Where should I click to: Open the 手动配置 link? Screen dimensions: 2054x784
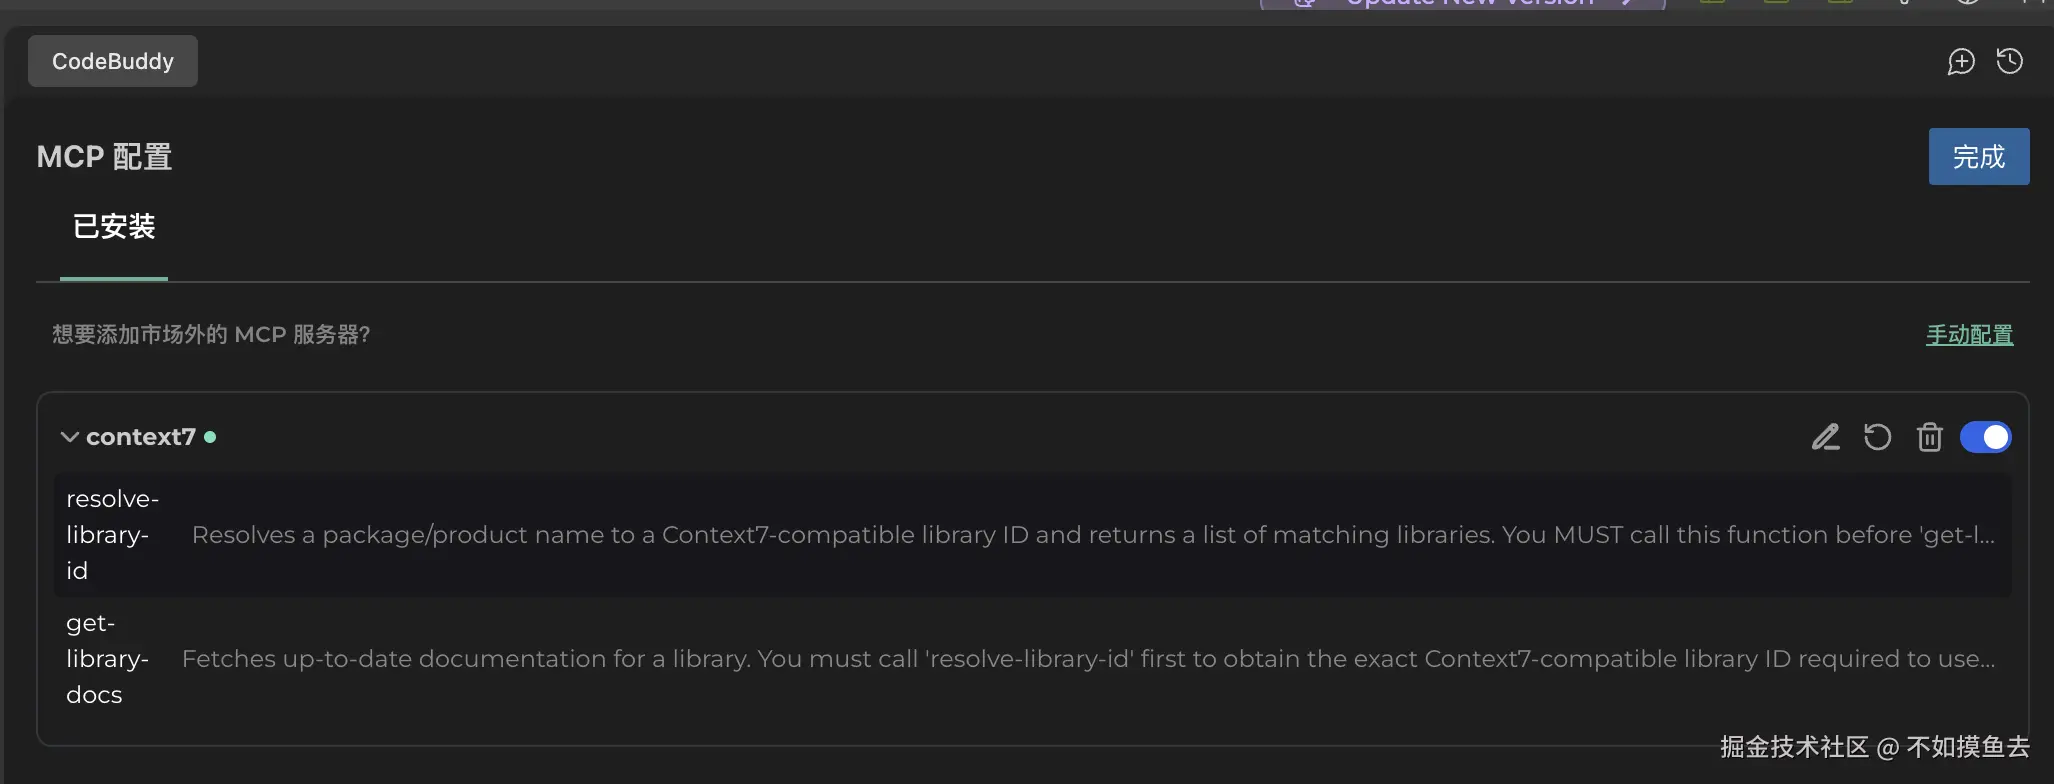click(x=1969, y=335)
